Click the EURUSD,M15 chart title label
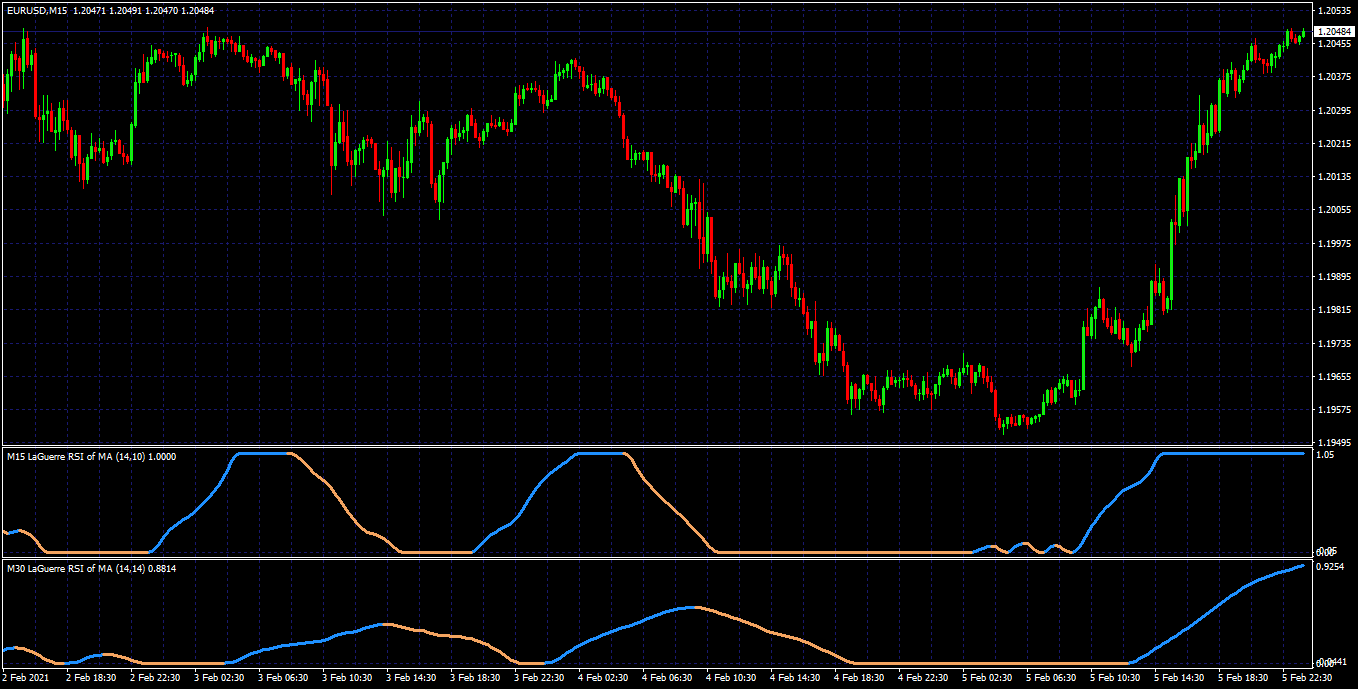 (36, 10)
